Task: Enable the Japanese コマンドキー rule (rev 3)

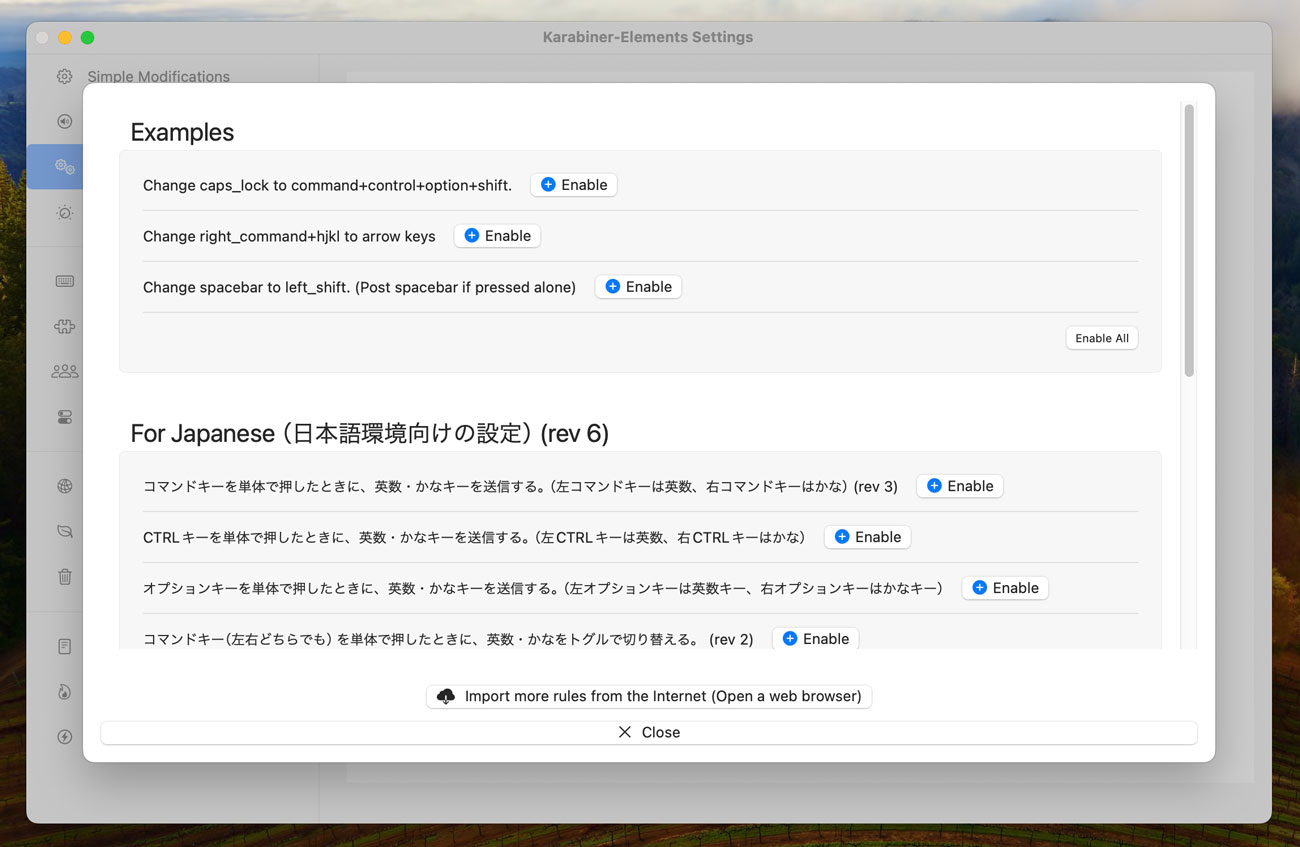Action: click(x=959, y=486)
